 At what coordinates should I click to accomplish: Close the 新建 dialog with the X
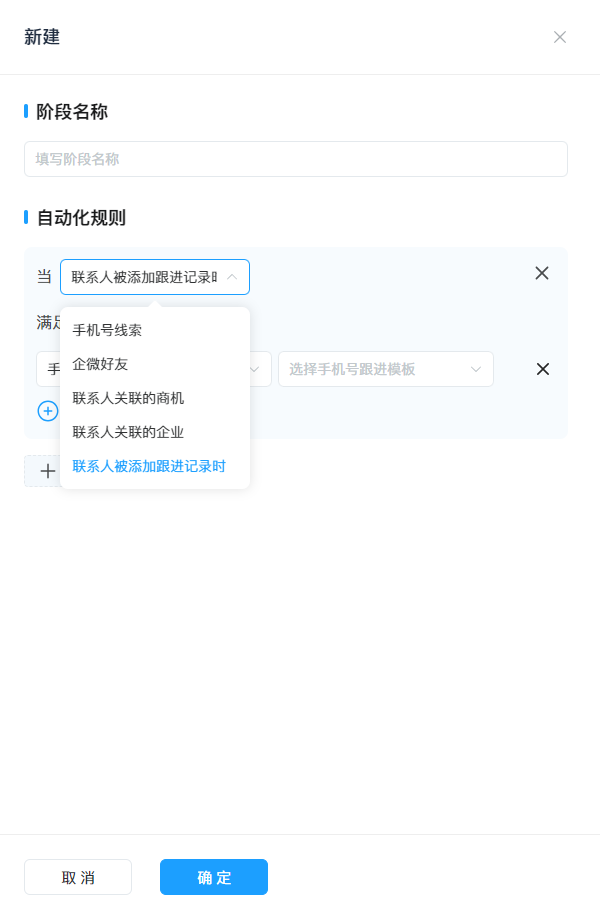tap(560, 37)
